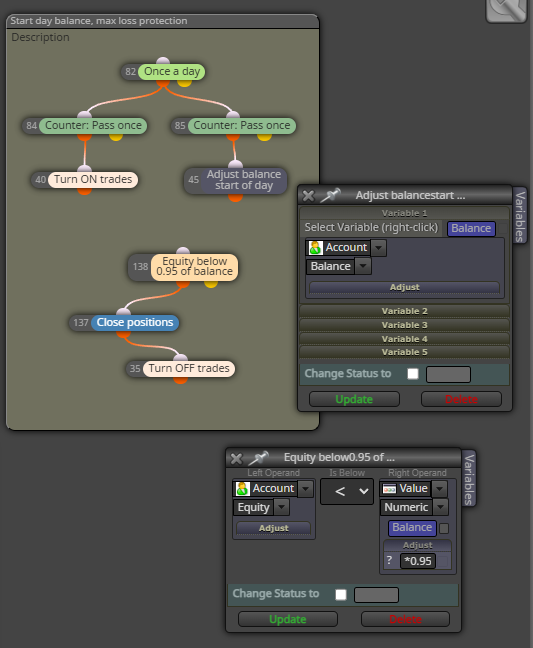This screenshot has height=648, width=533.
Task: Click the Value icon in Right Operand
Action: [x=389, y=489]
